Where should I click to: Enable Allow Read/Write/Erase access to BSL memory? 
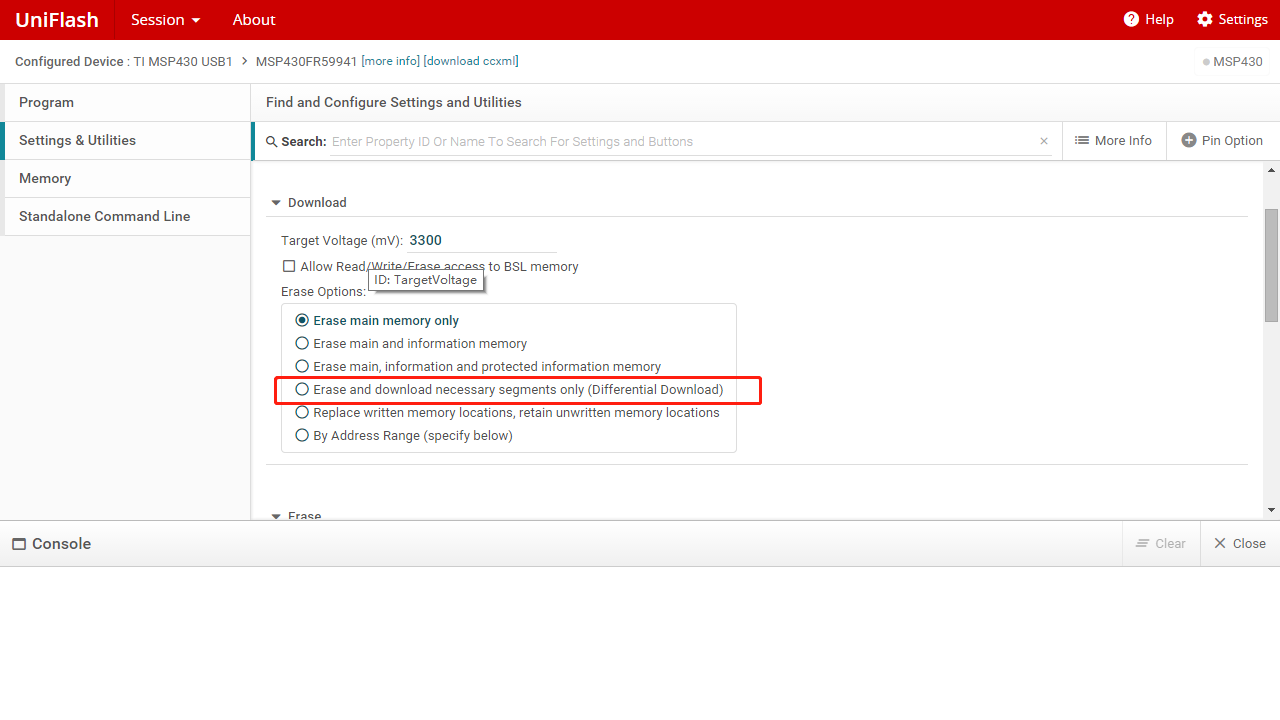pyautogui.click(x=289, y=266)
